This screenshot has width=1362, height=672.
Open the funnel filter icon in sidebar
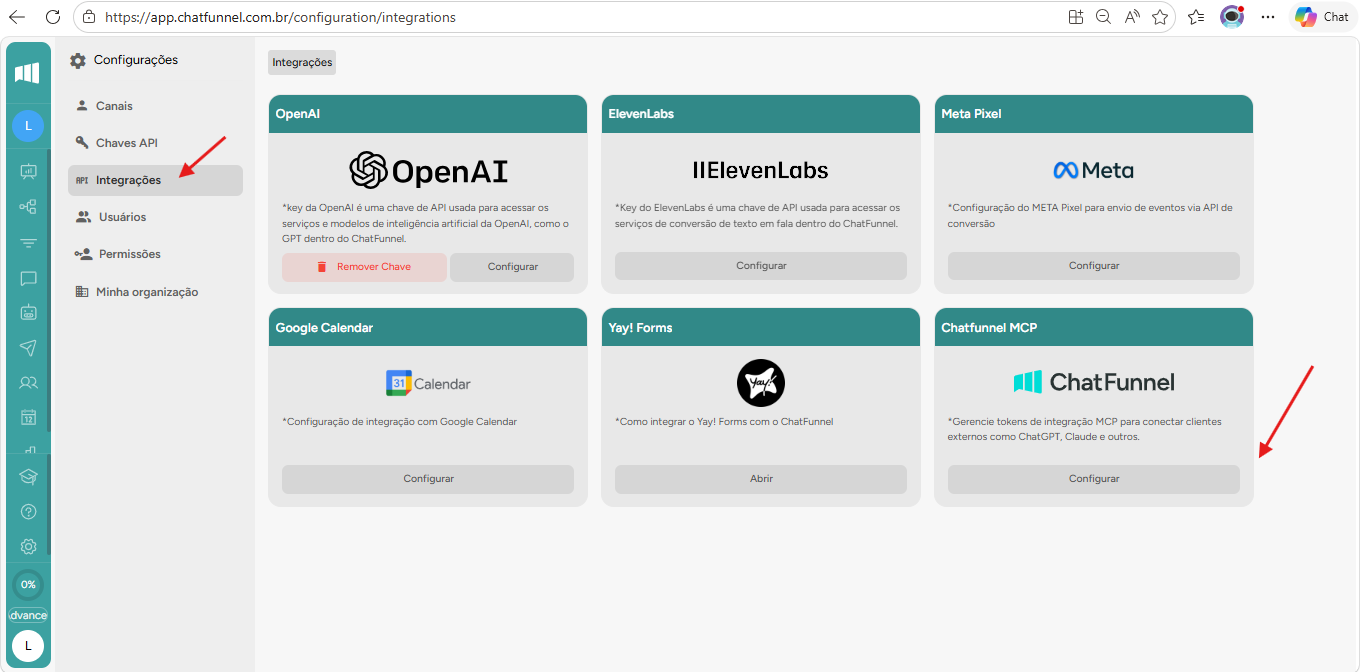pyautogui.click(x=28, y=243)
